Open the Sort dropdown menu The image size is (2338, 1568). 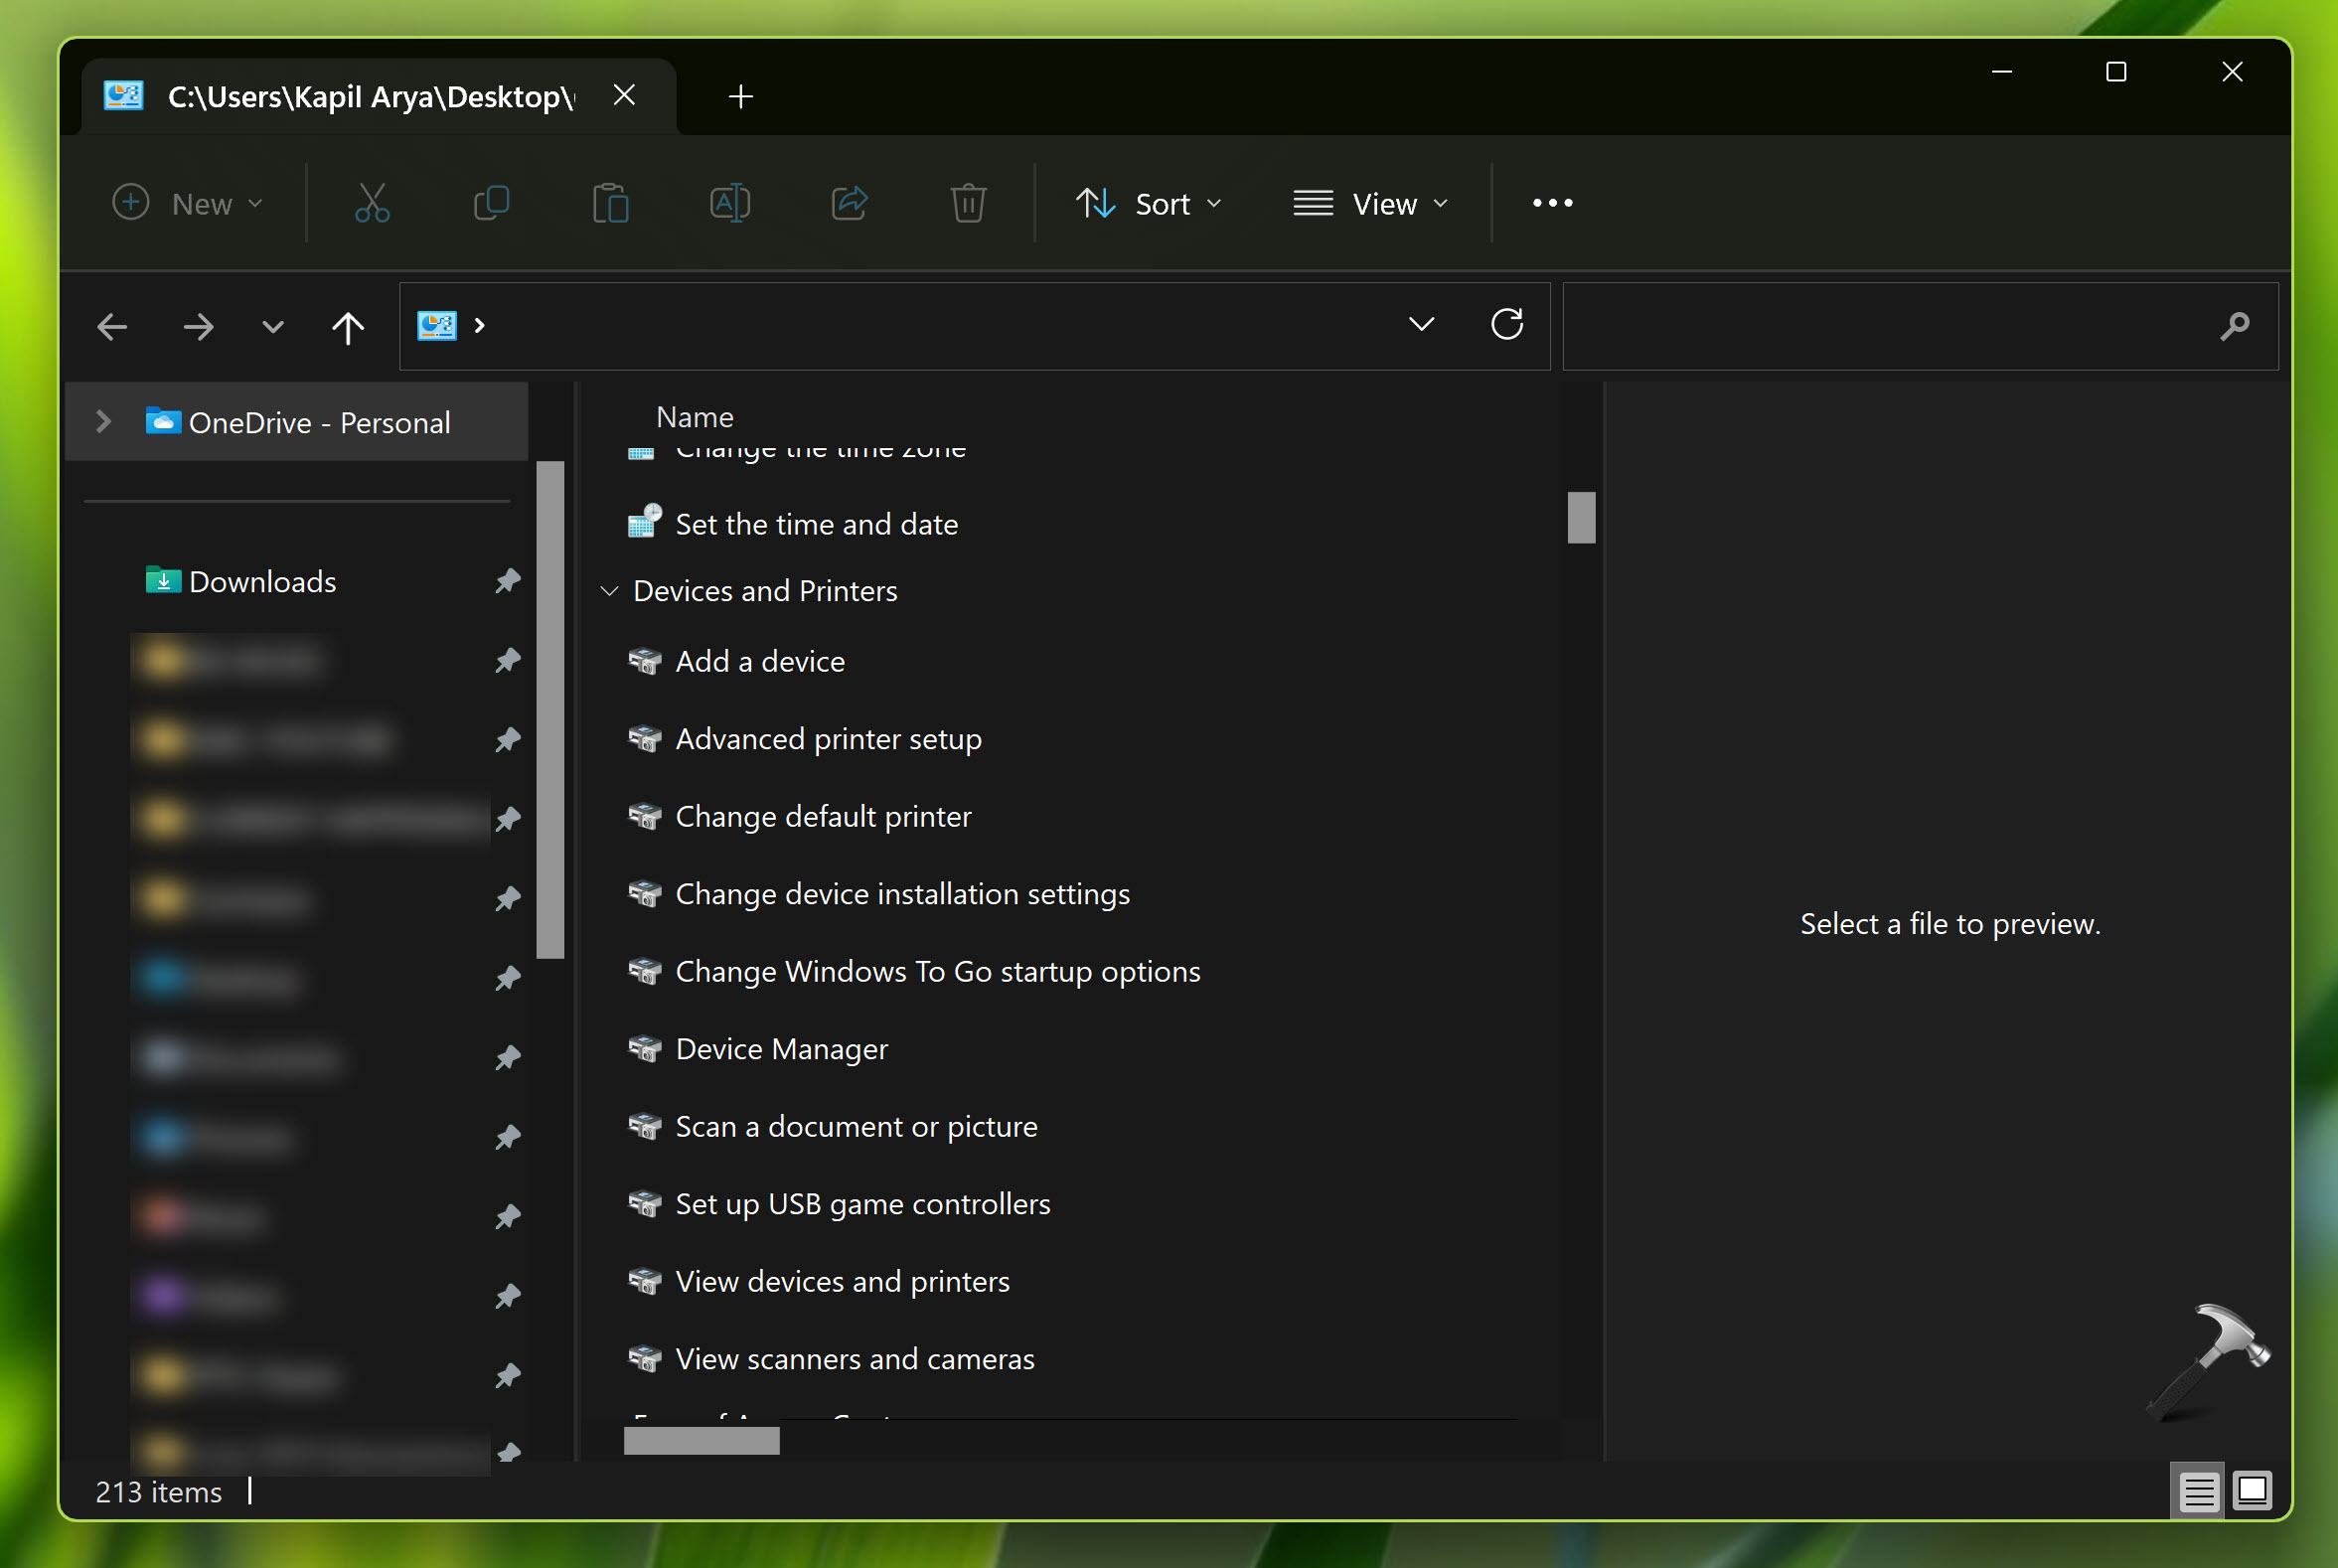tap(1150, 203)
